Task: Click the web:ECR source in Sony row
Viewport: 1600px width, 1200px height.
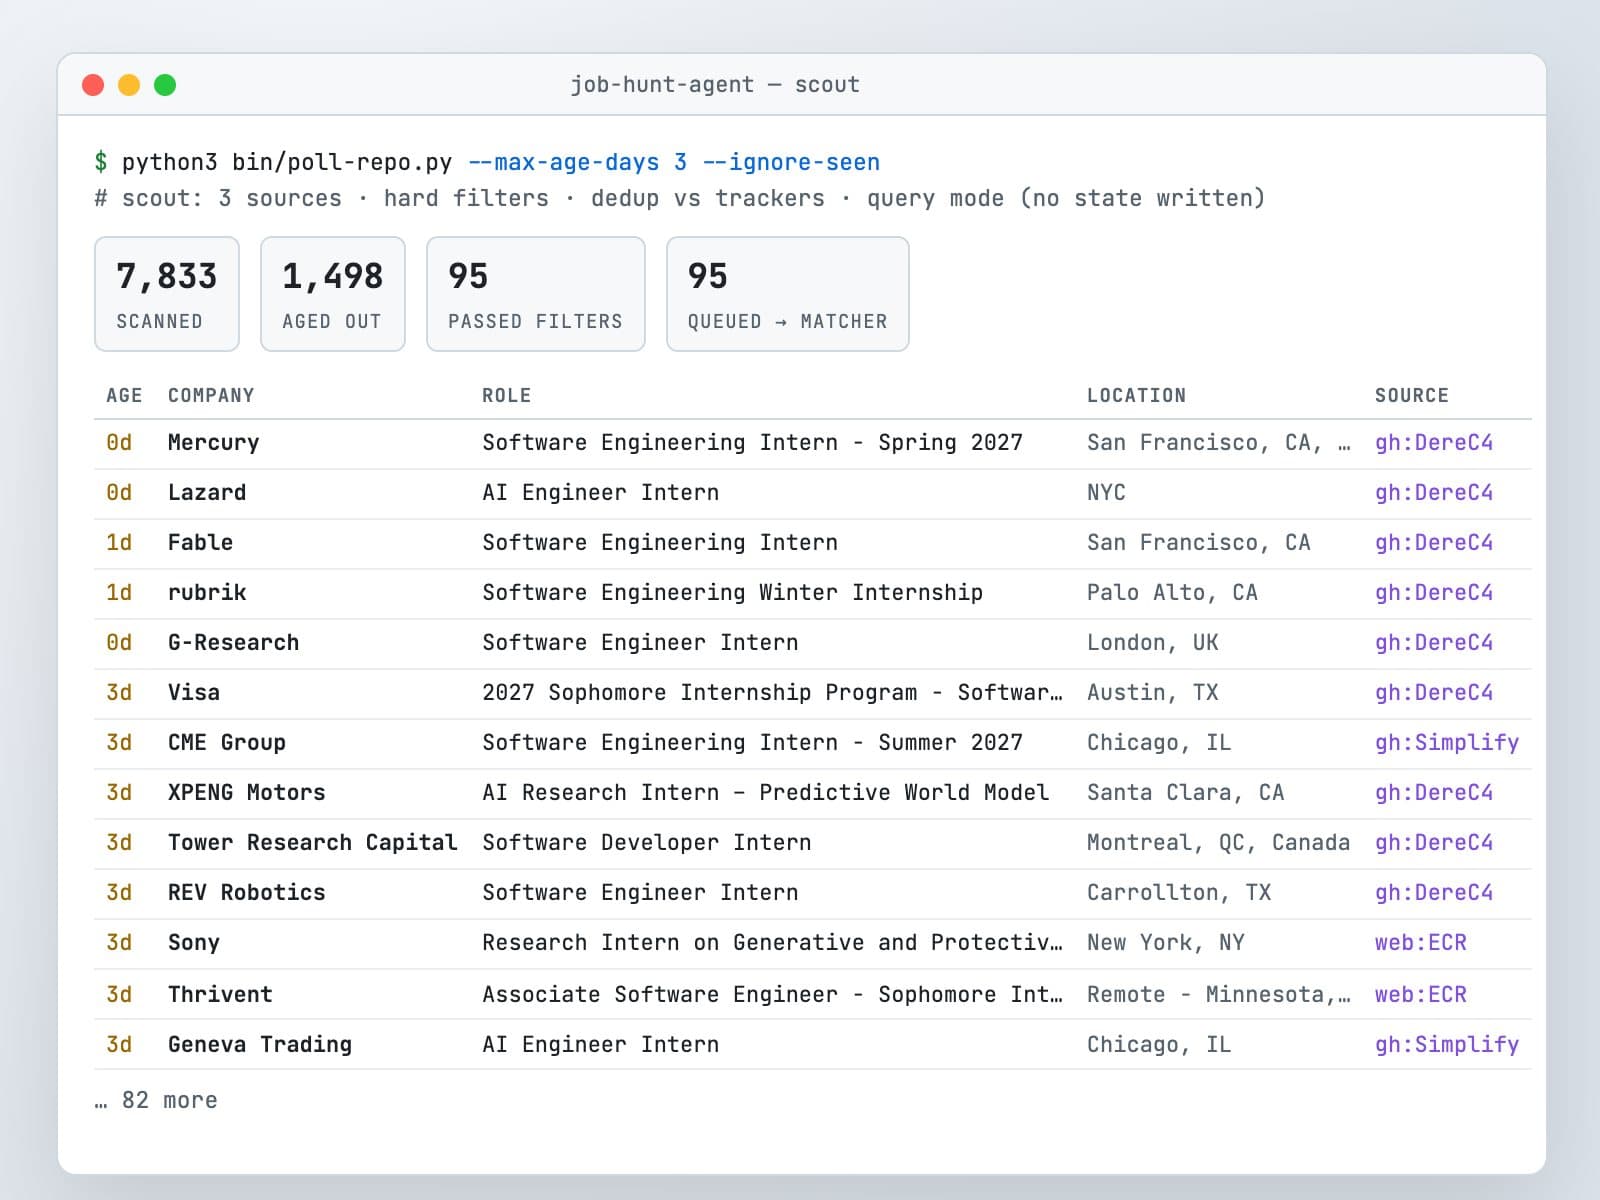Action: tap(1421, 943)
